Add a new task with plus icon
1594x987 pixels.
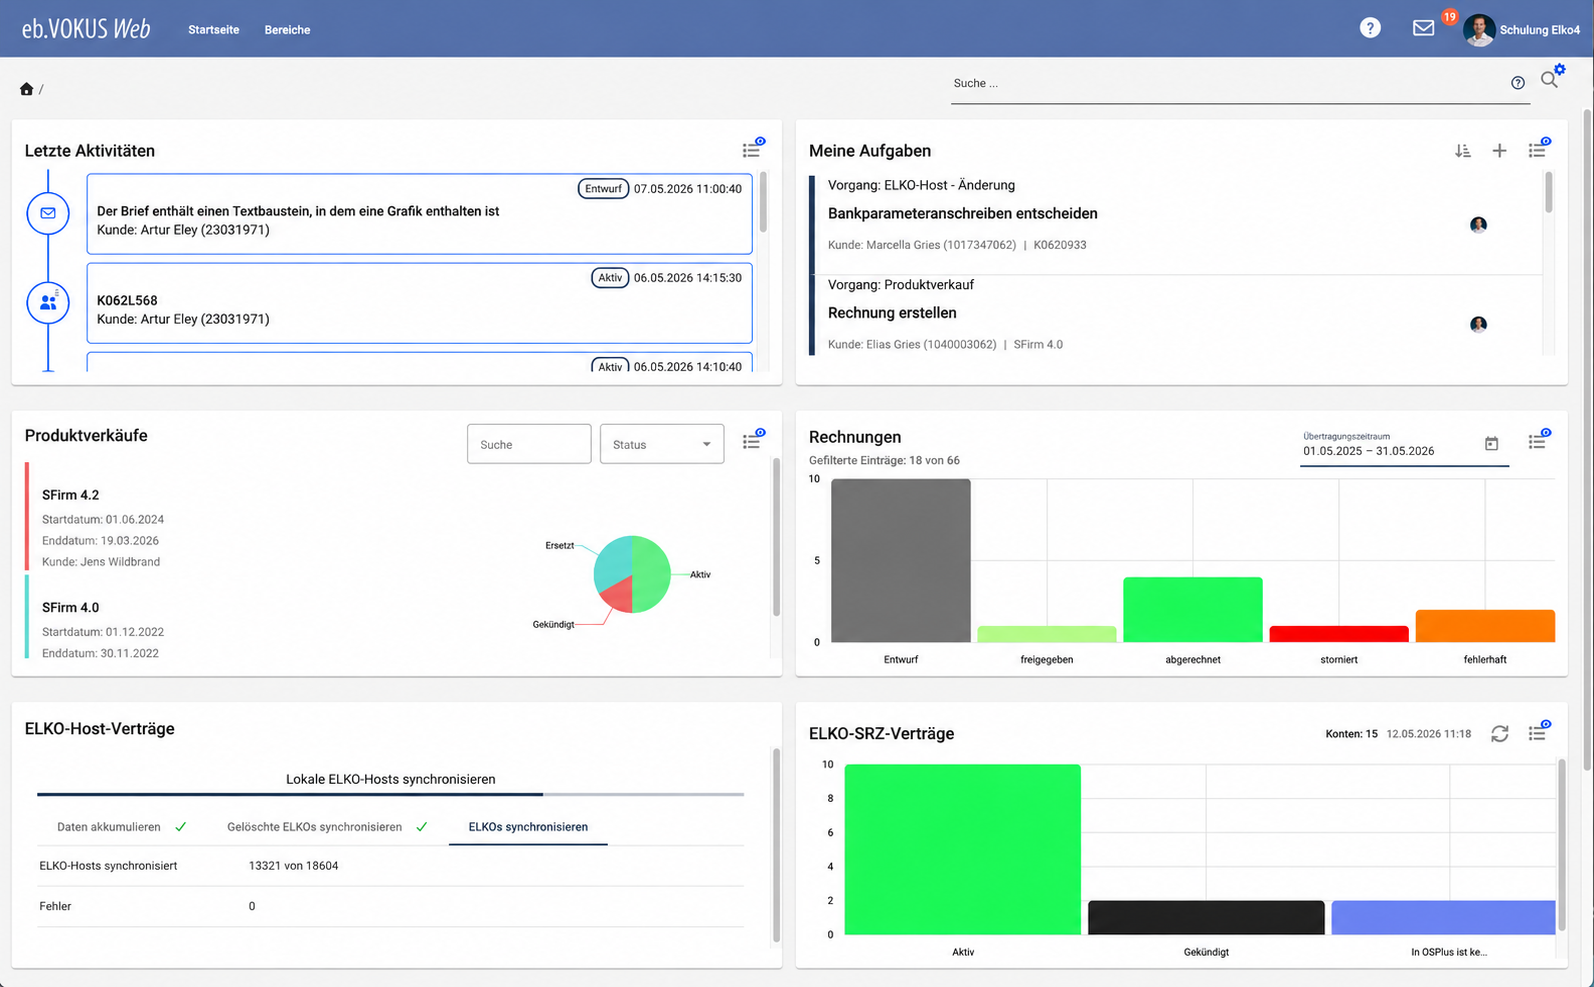click(1499, 151)
